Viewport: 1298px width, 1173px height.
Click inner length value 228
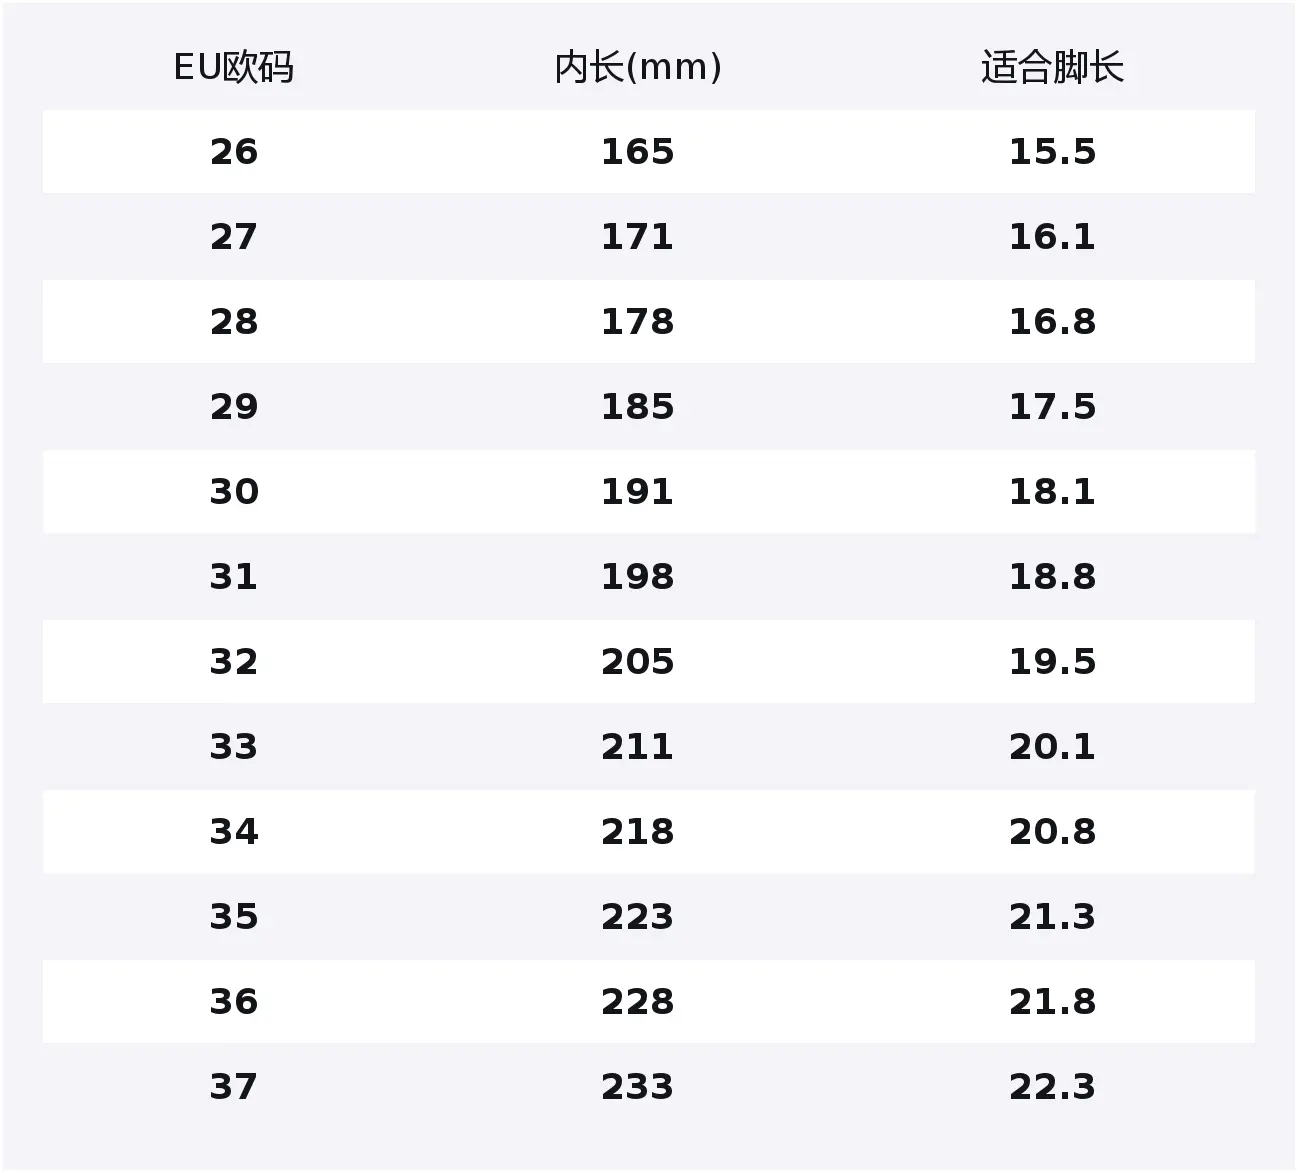pyautogui.click(x=638, y=1002)
